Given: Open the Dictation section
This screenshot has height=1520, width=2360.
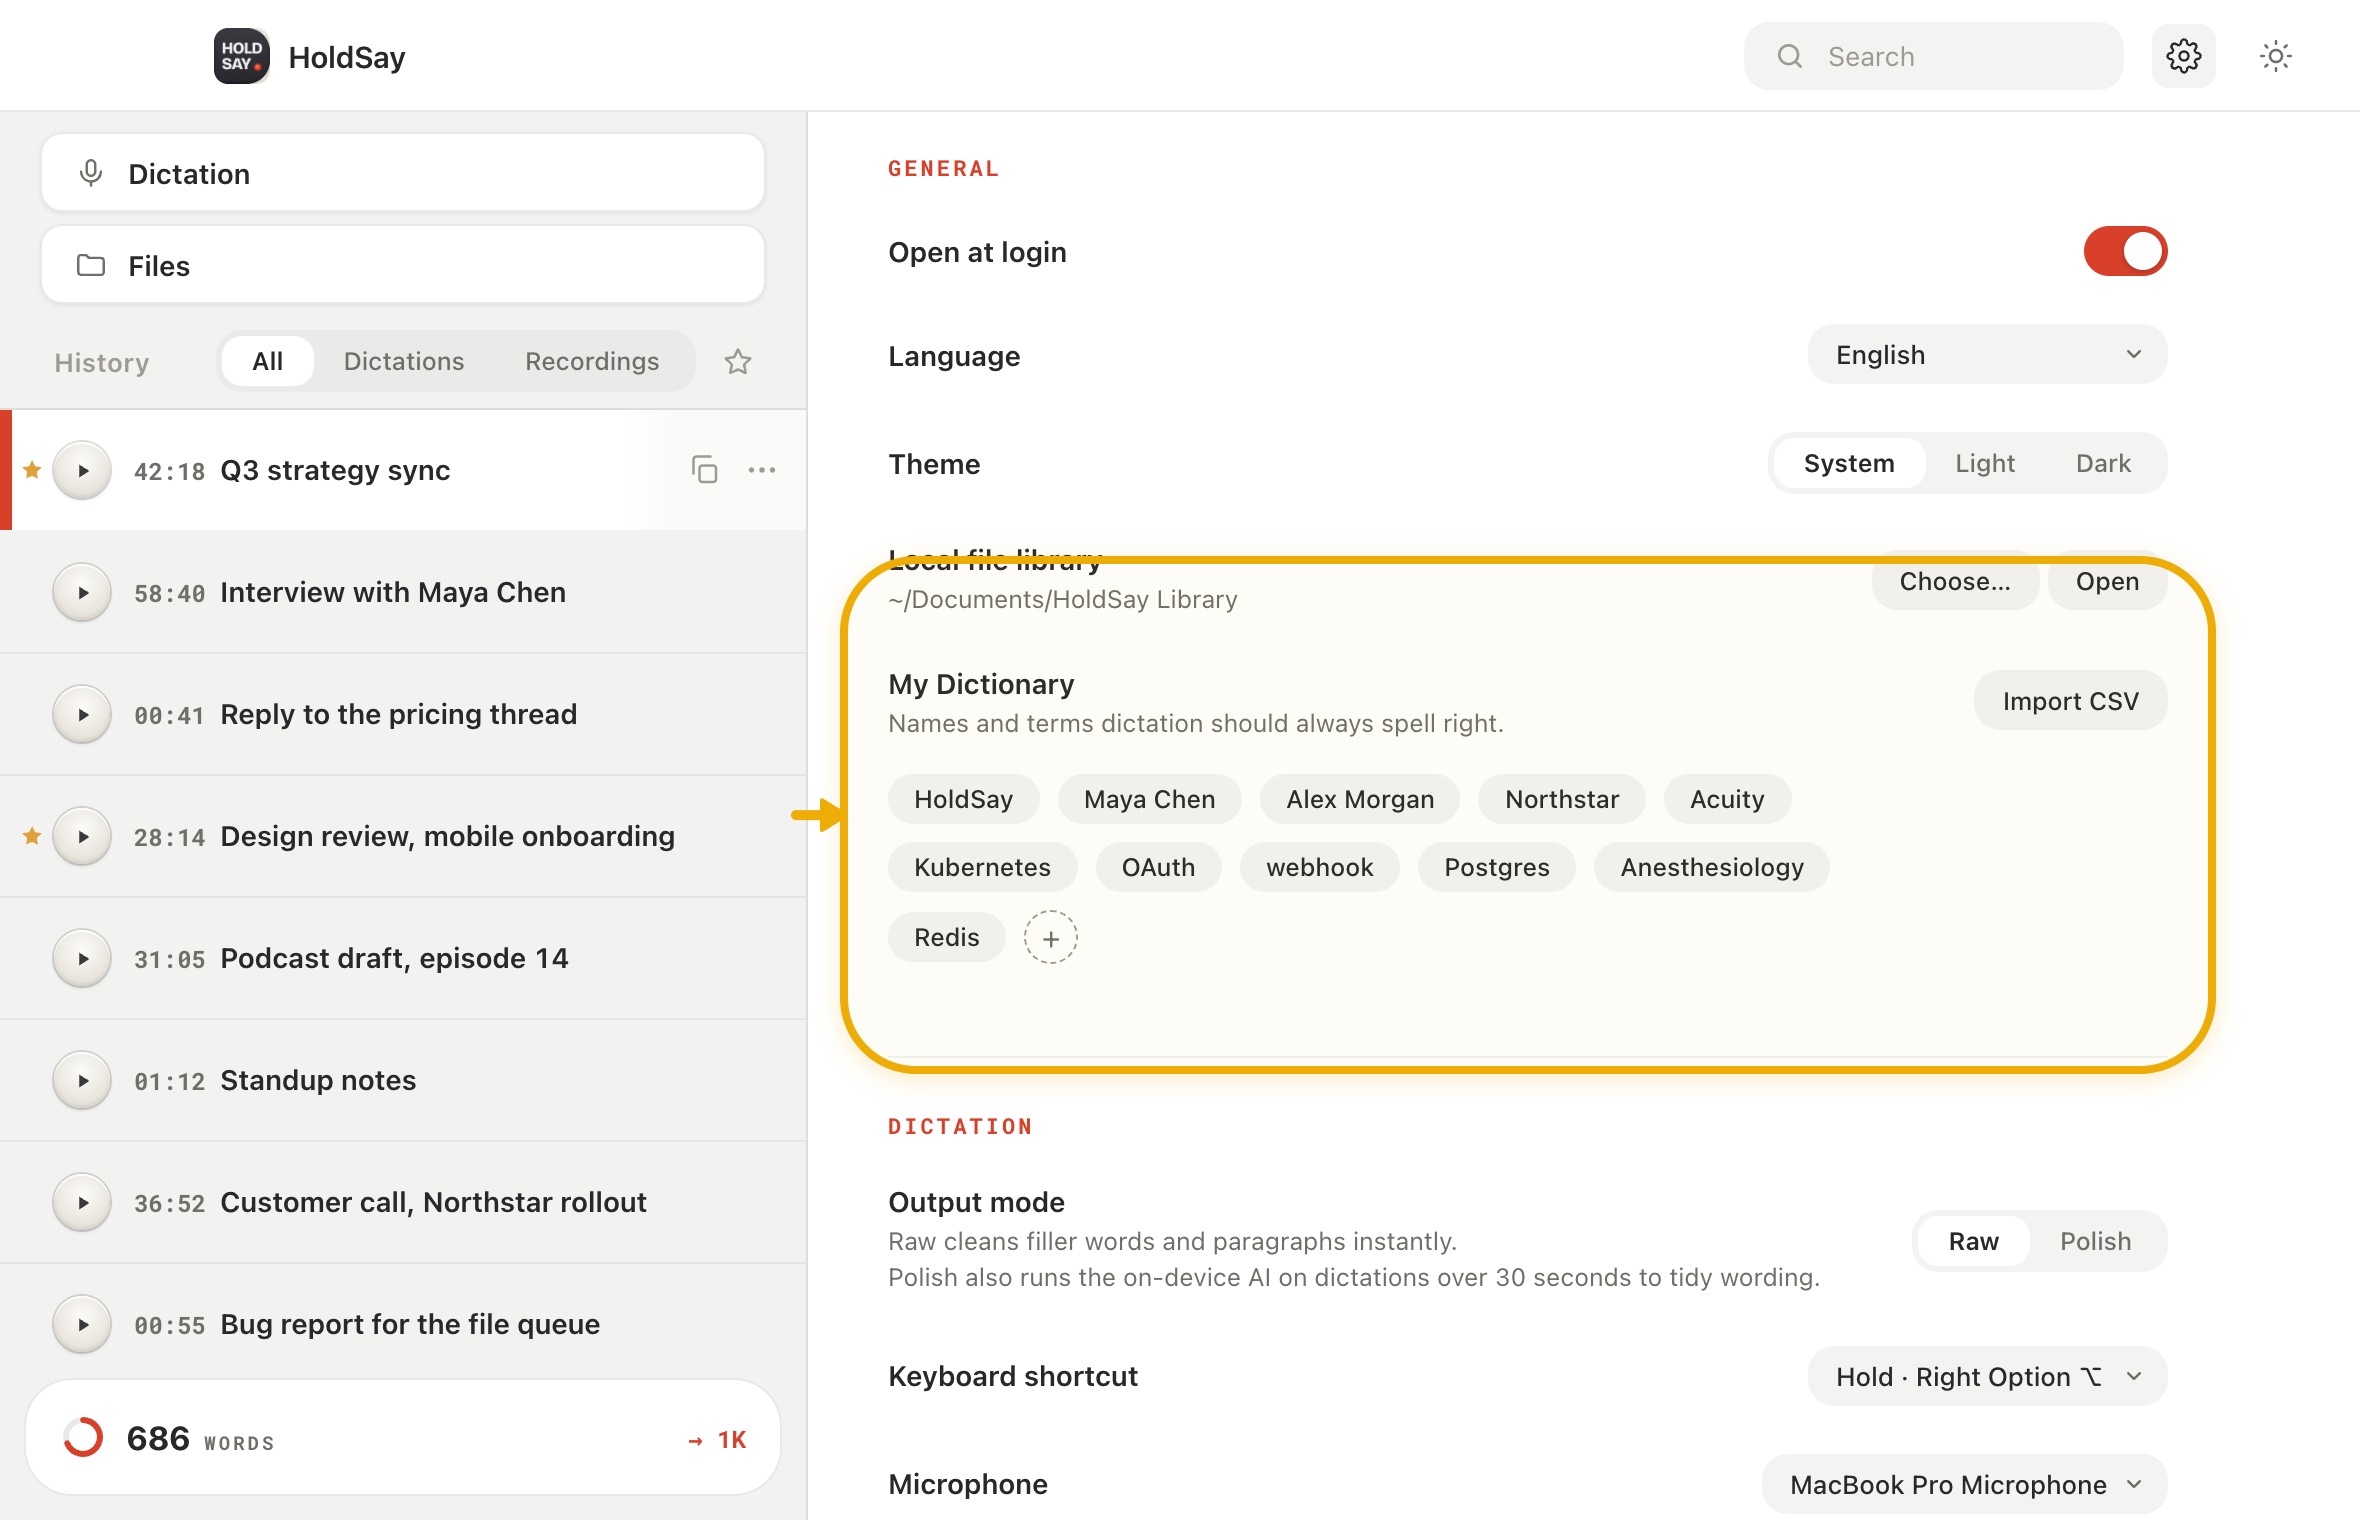Looking at the screenshot, I should [x=403, y=173].
